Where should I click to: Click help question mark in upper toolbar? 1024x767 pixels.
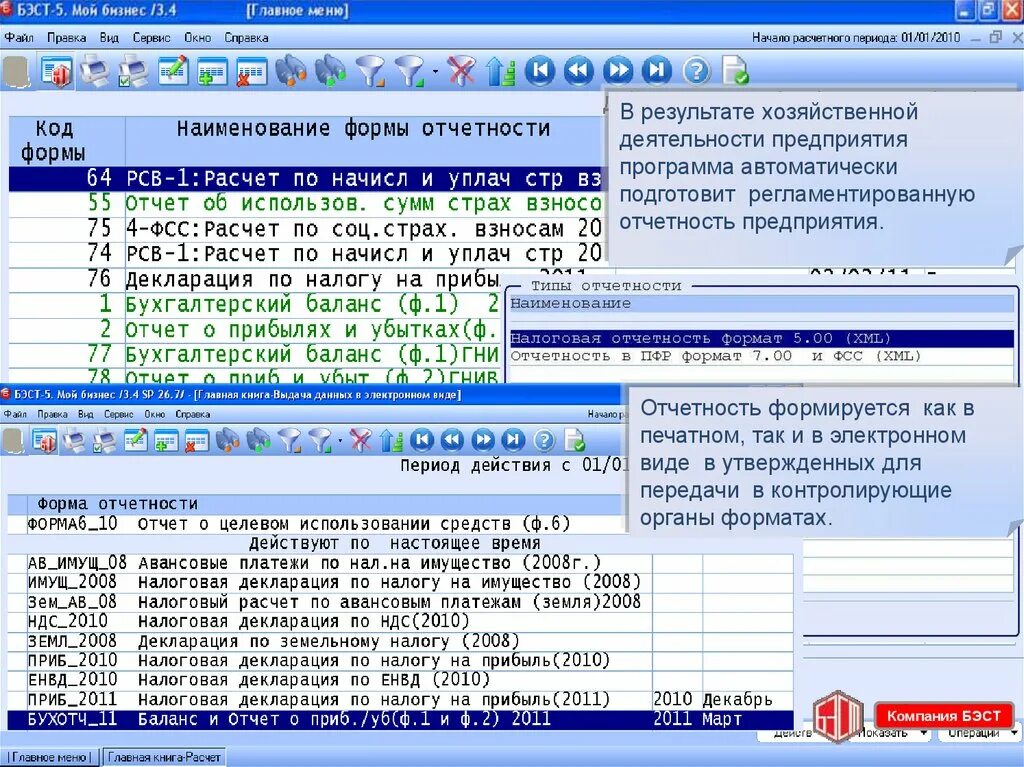pyautogui.click(x=696, y=71)
